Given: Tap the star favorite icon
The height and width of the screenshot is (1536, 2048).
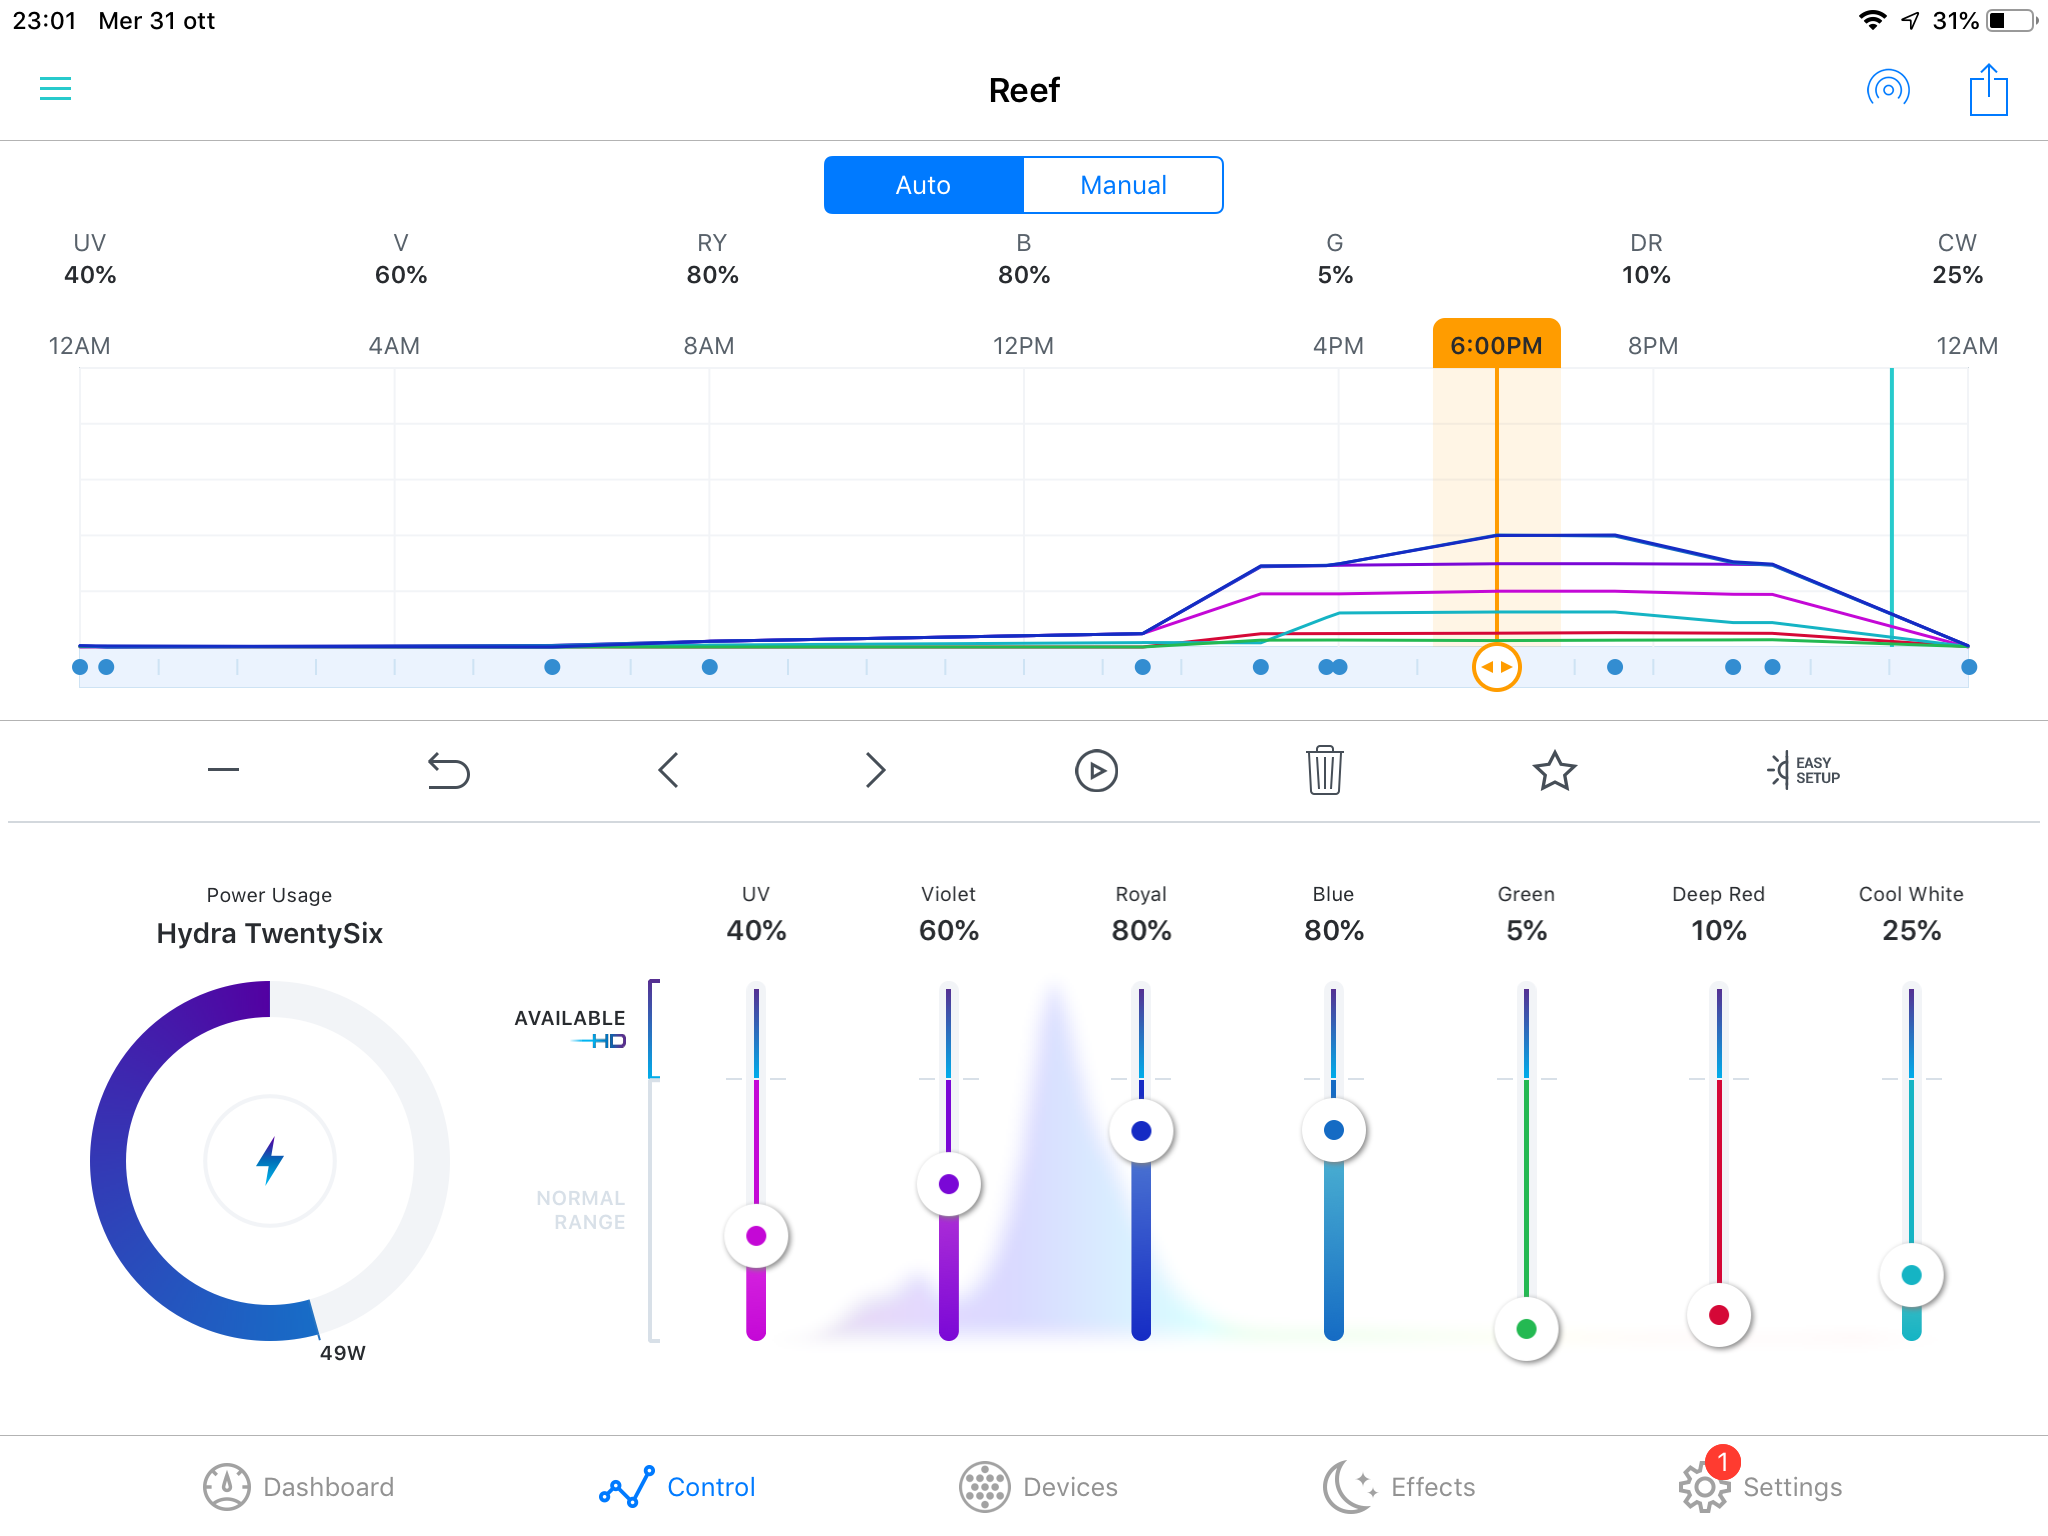Looking at the screenshot, I should click(x=1554, y=770).
